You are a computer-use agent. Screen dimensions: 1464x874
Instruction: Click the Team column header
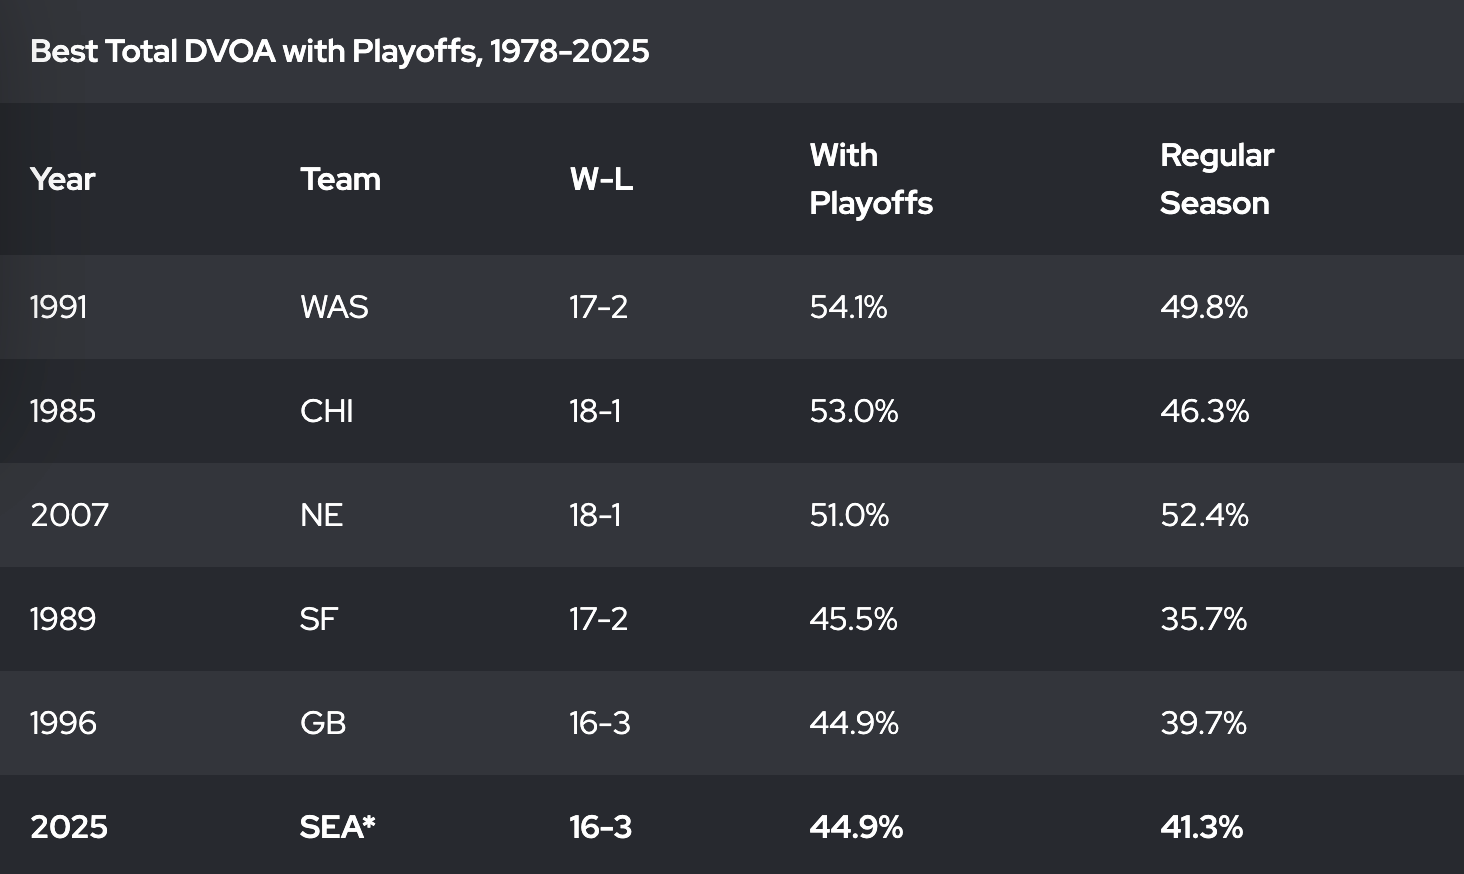(340, 179)
